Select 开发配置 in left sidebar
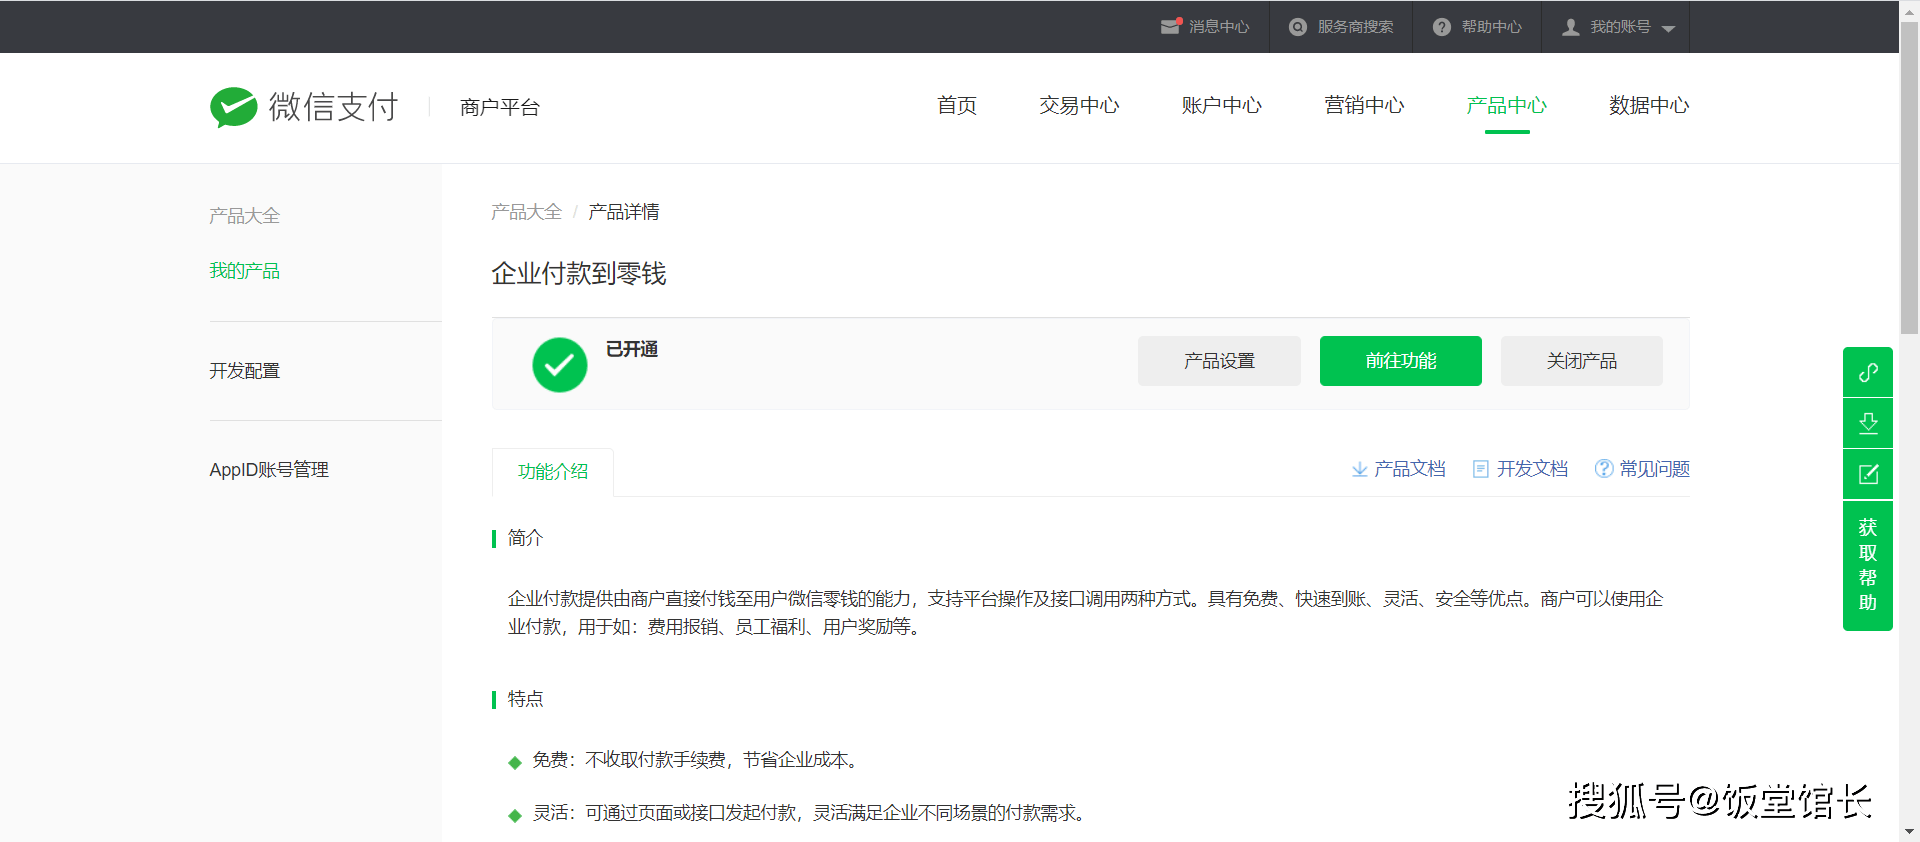Viewport: 1920px width, 842px height. [244, 371]
